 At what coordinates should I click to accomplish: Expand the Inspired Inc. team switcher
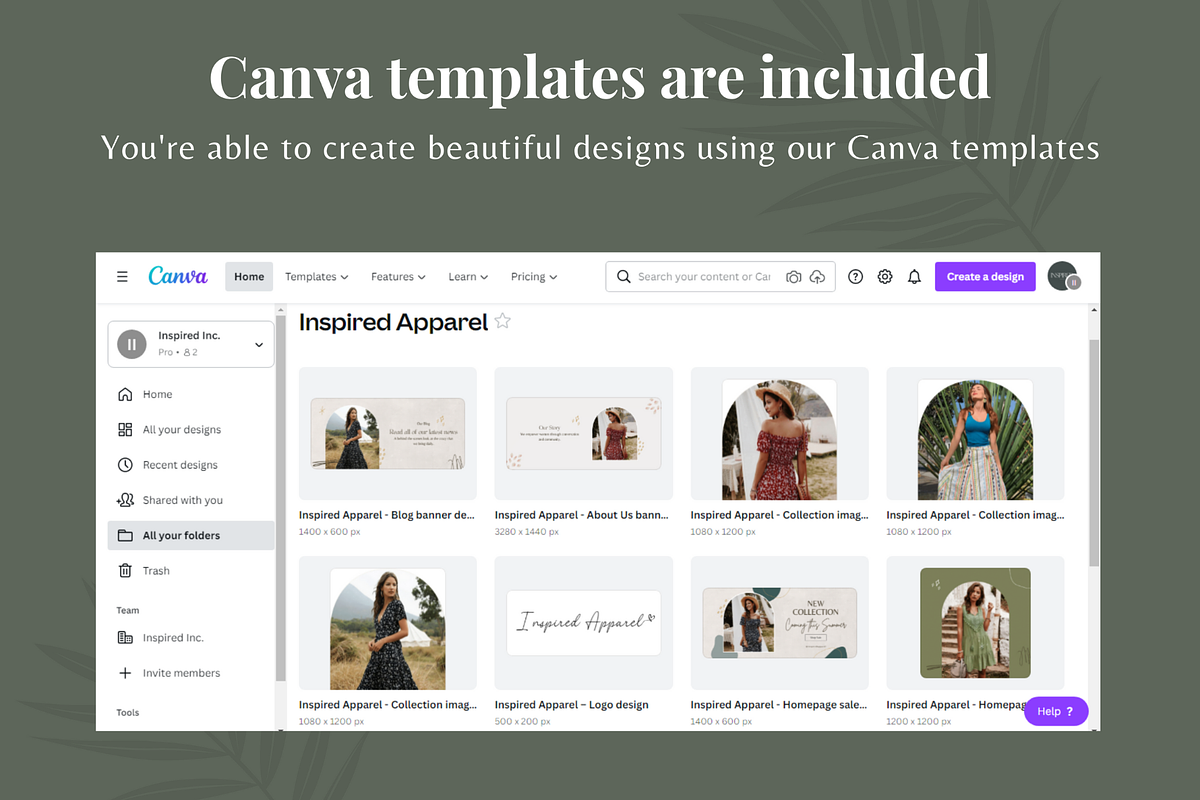[259, 344]
